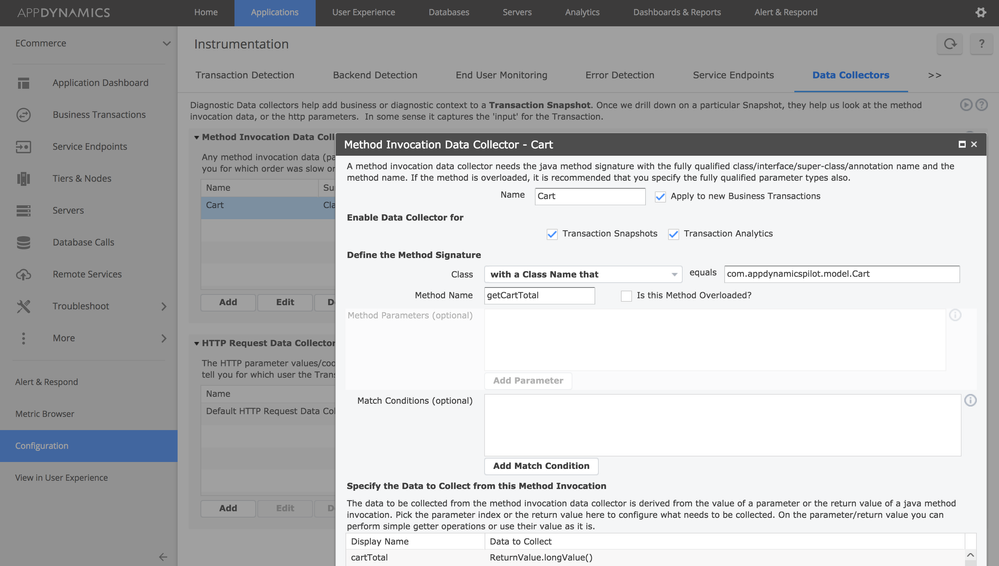The width and height of the screenshot is (999, 566).
Task: Switch to Backend Detection tab
Action: coord(375,75)
